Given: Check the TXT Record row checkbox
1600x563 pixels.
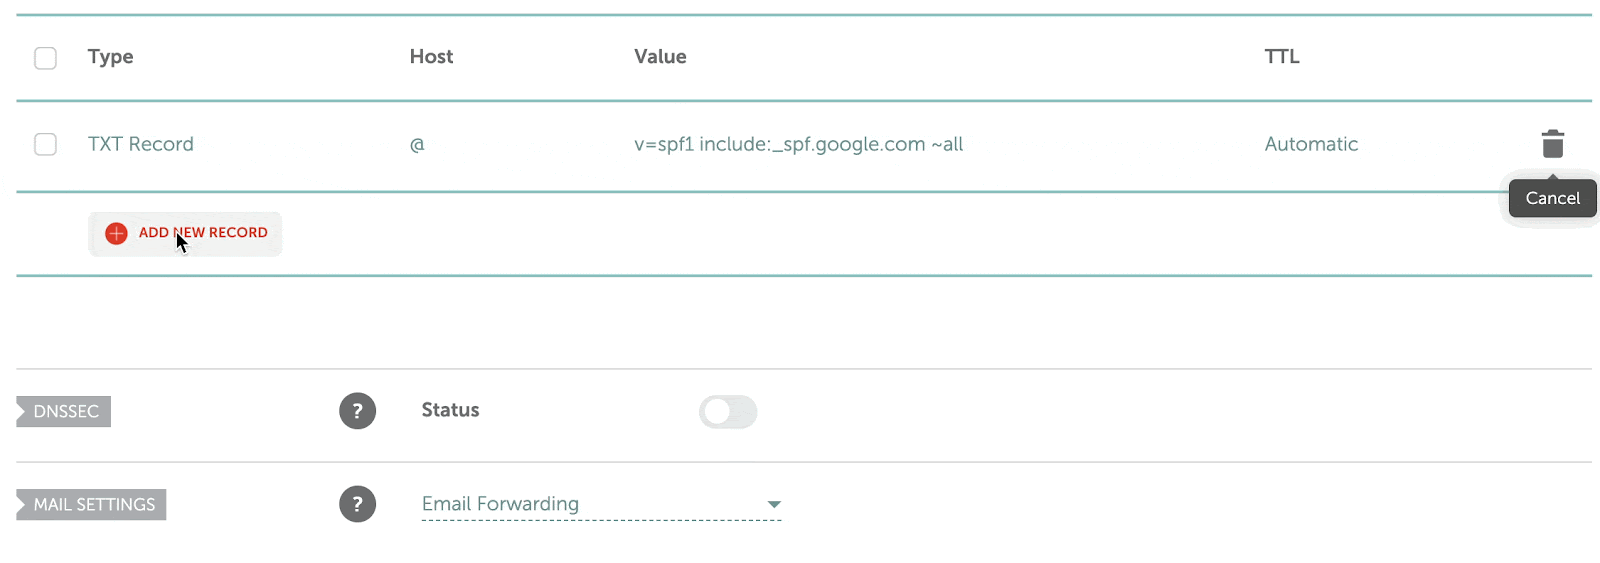Looking at the screenshot, I should [x=45, y=144].
